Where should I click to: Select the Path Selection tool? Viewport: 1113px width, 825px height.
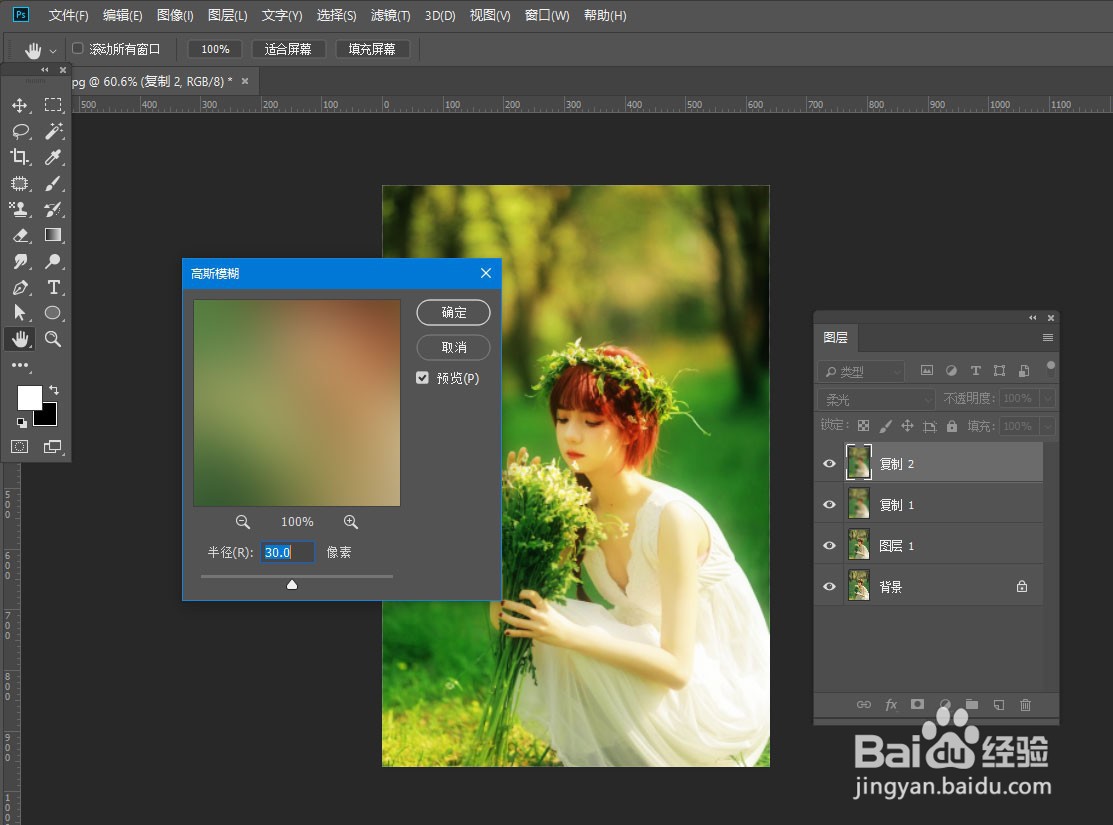click(x=20, y=313)
